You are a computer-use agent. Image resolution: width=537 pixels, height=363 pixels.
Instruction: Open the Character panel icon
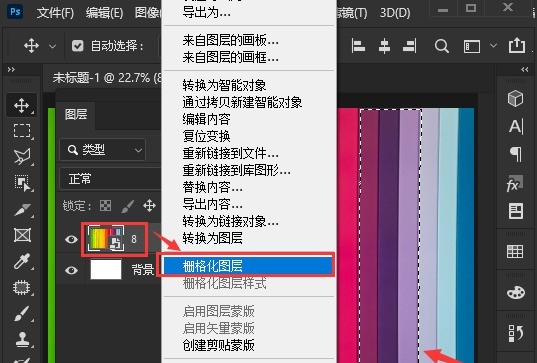click(x=516, y=126)
